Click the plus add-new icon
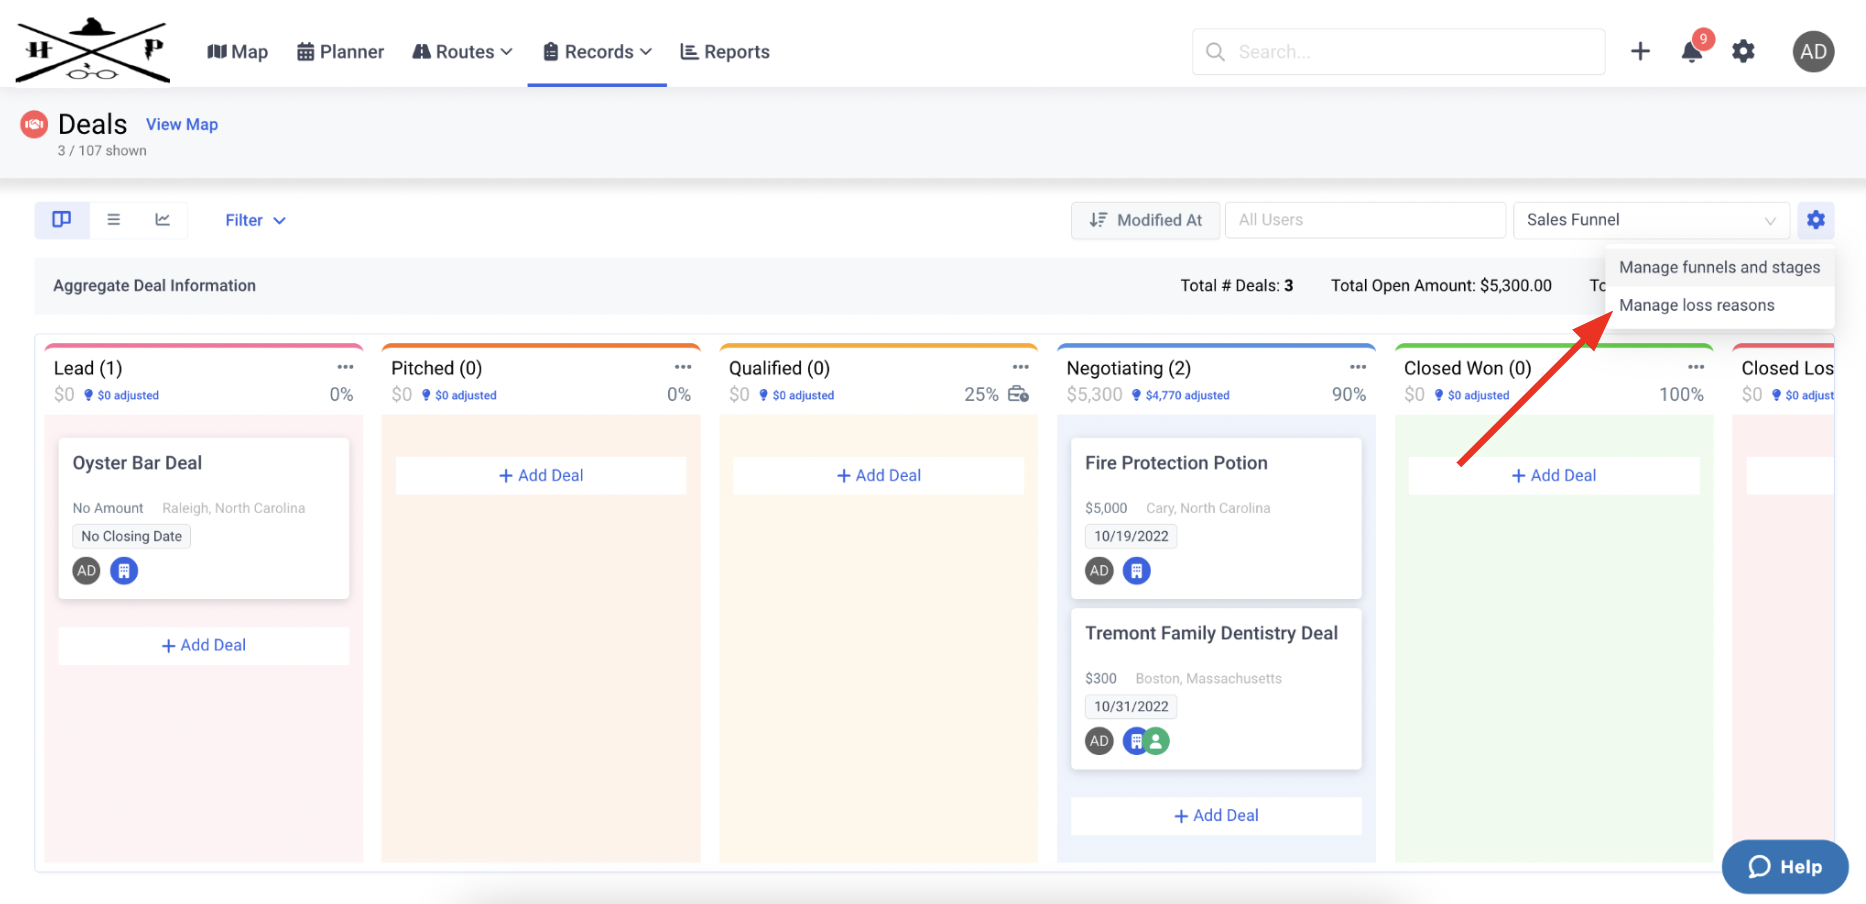The image size is (1866, 904). 1640,51
